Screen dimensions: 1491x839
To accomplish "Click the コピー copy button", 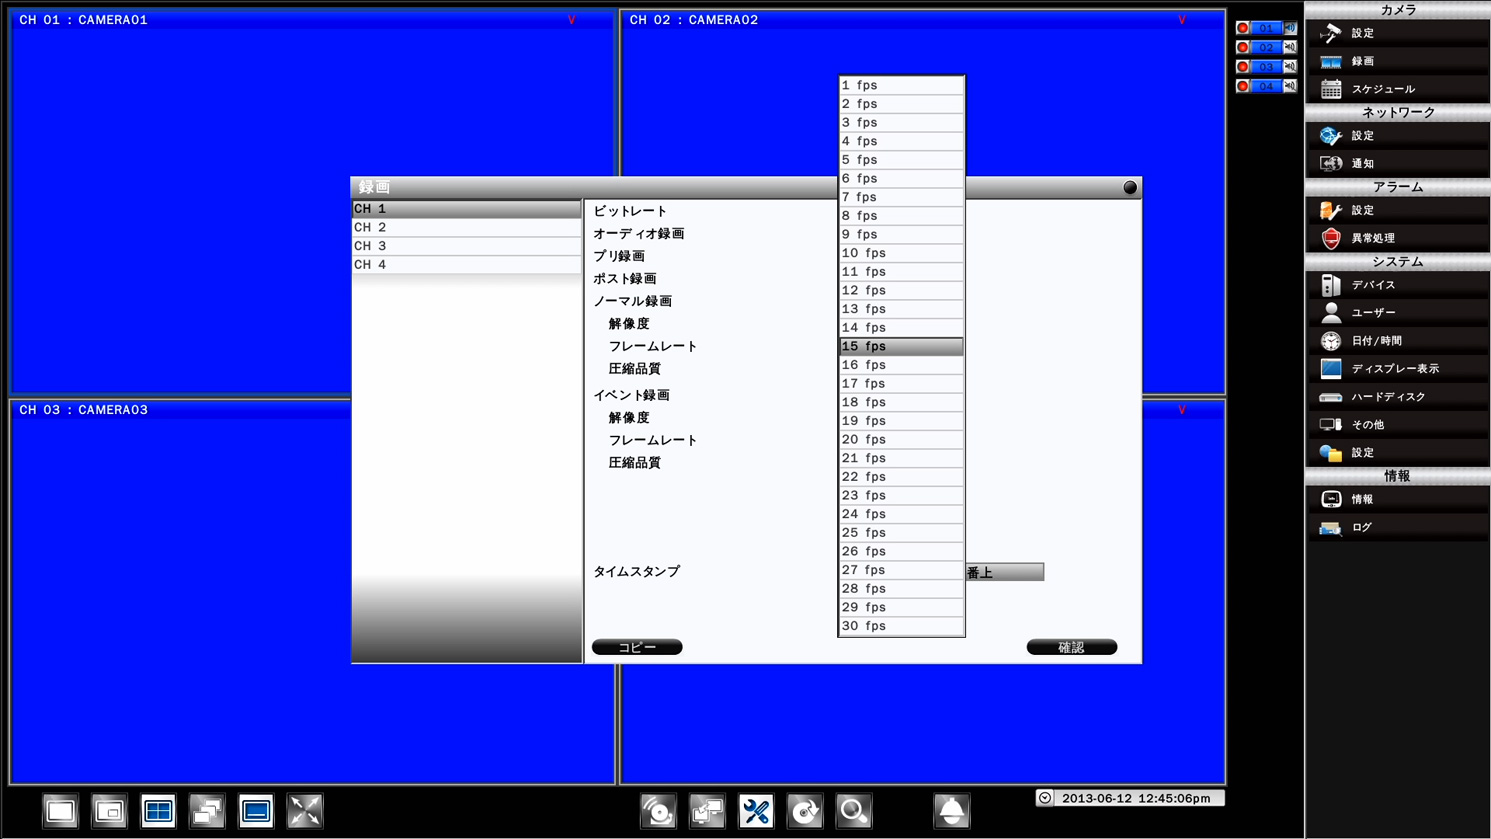I will pyautogui.click(x=637, y=646).
